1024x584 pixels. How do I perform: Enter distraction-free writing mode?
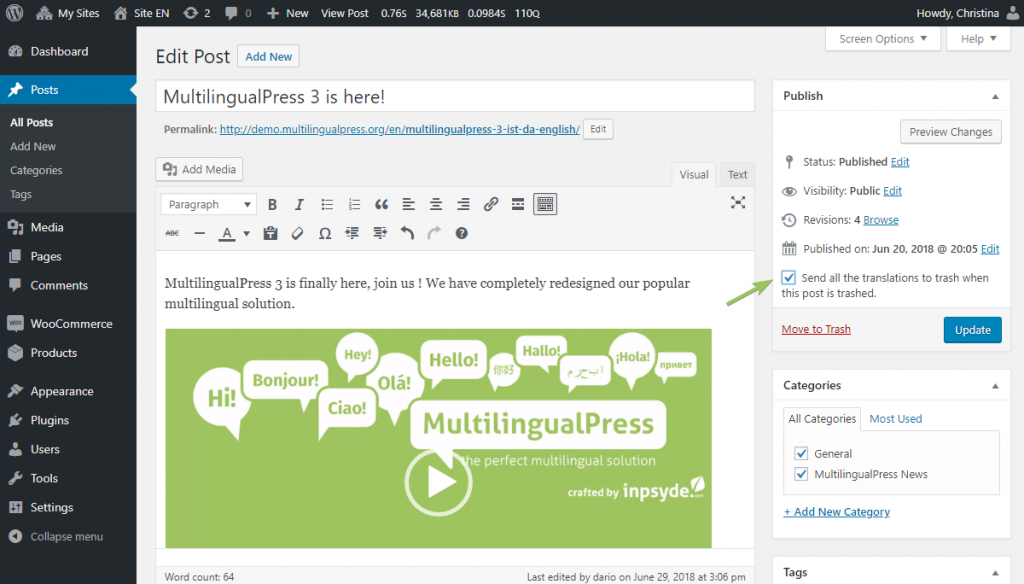click(x=738, y=201)
